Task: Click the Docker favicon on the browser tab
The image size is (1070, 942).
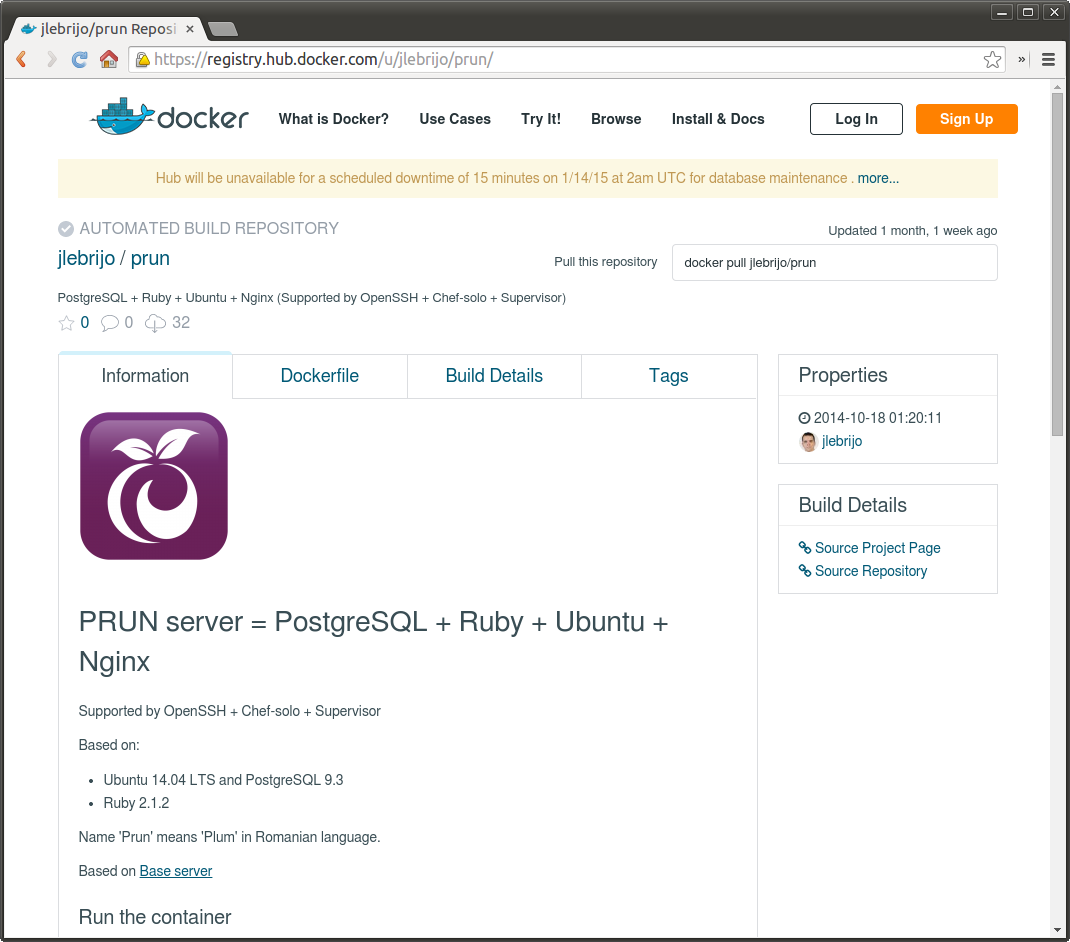Action: coord(29,29)
